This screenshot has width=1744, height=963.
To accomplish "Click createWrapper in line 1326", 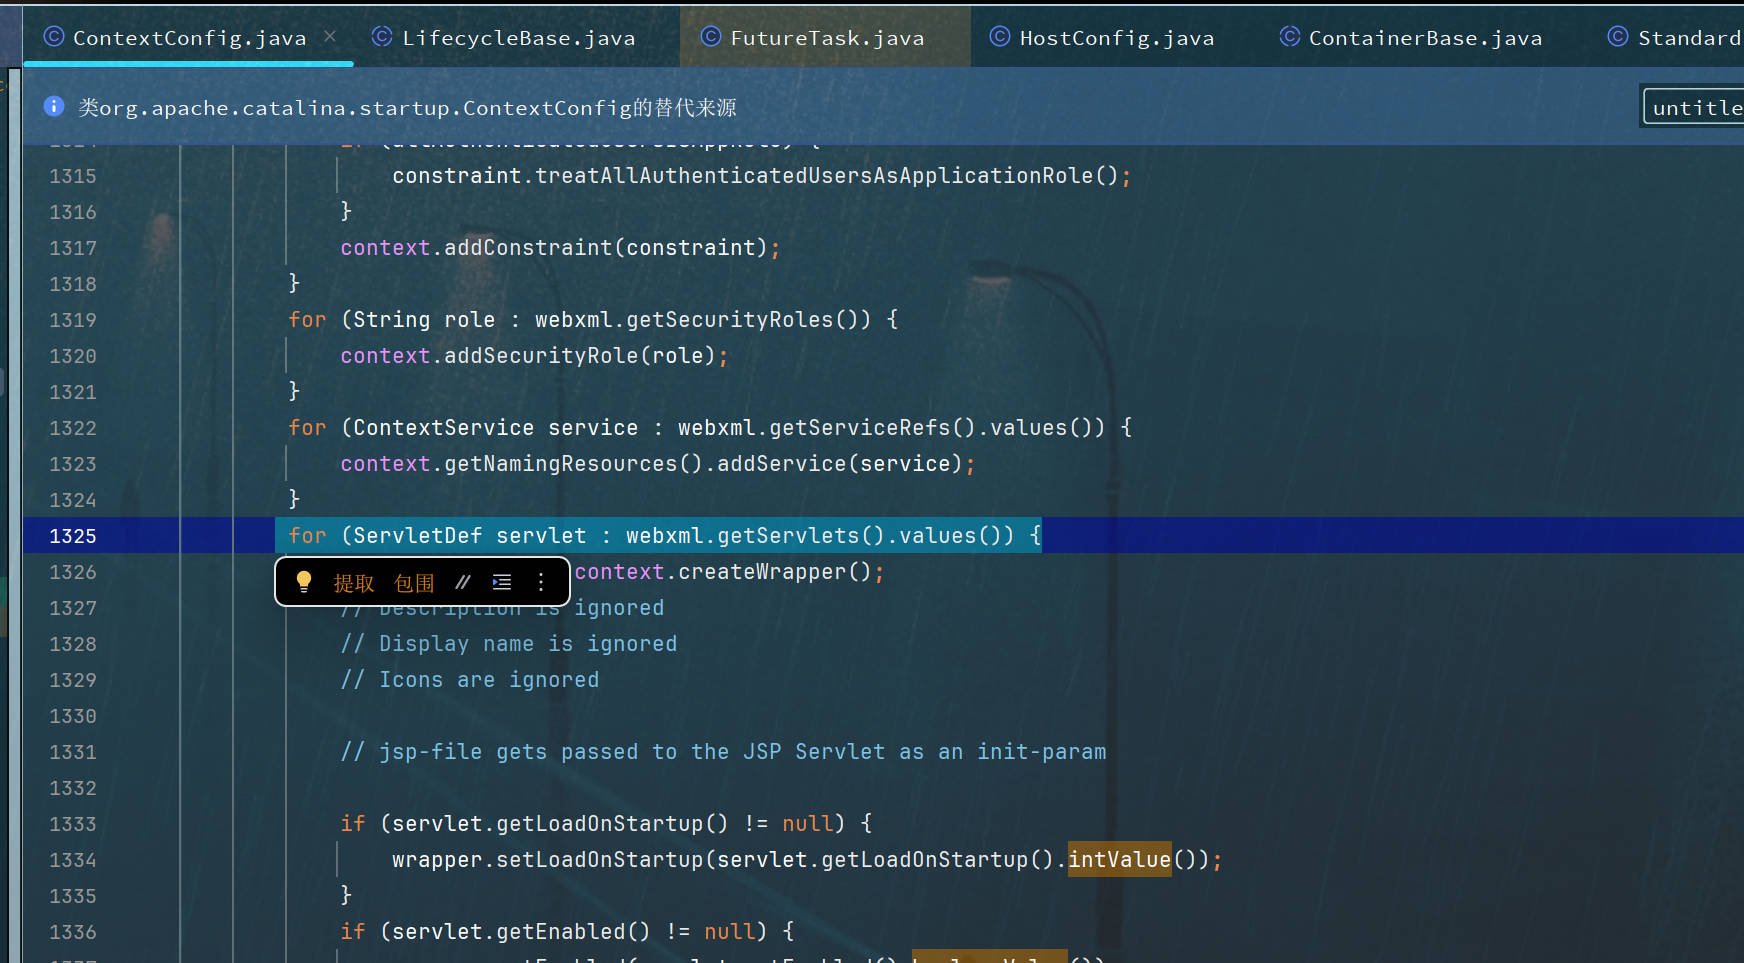I will tap(762, 572).
